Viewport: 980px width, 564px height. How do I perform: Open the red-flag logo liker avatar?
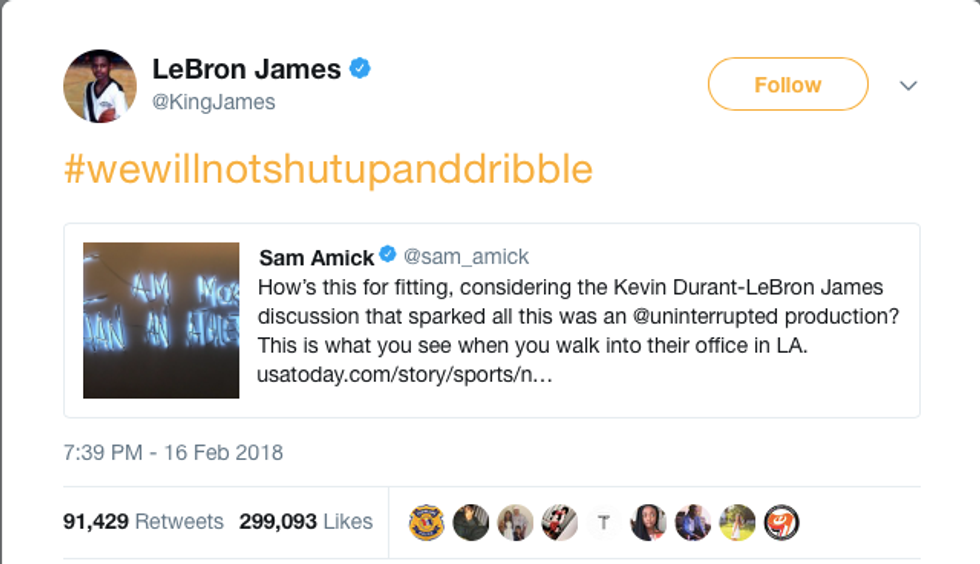tap(781, 522)
